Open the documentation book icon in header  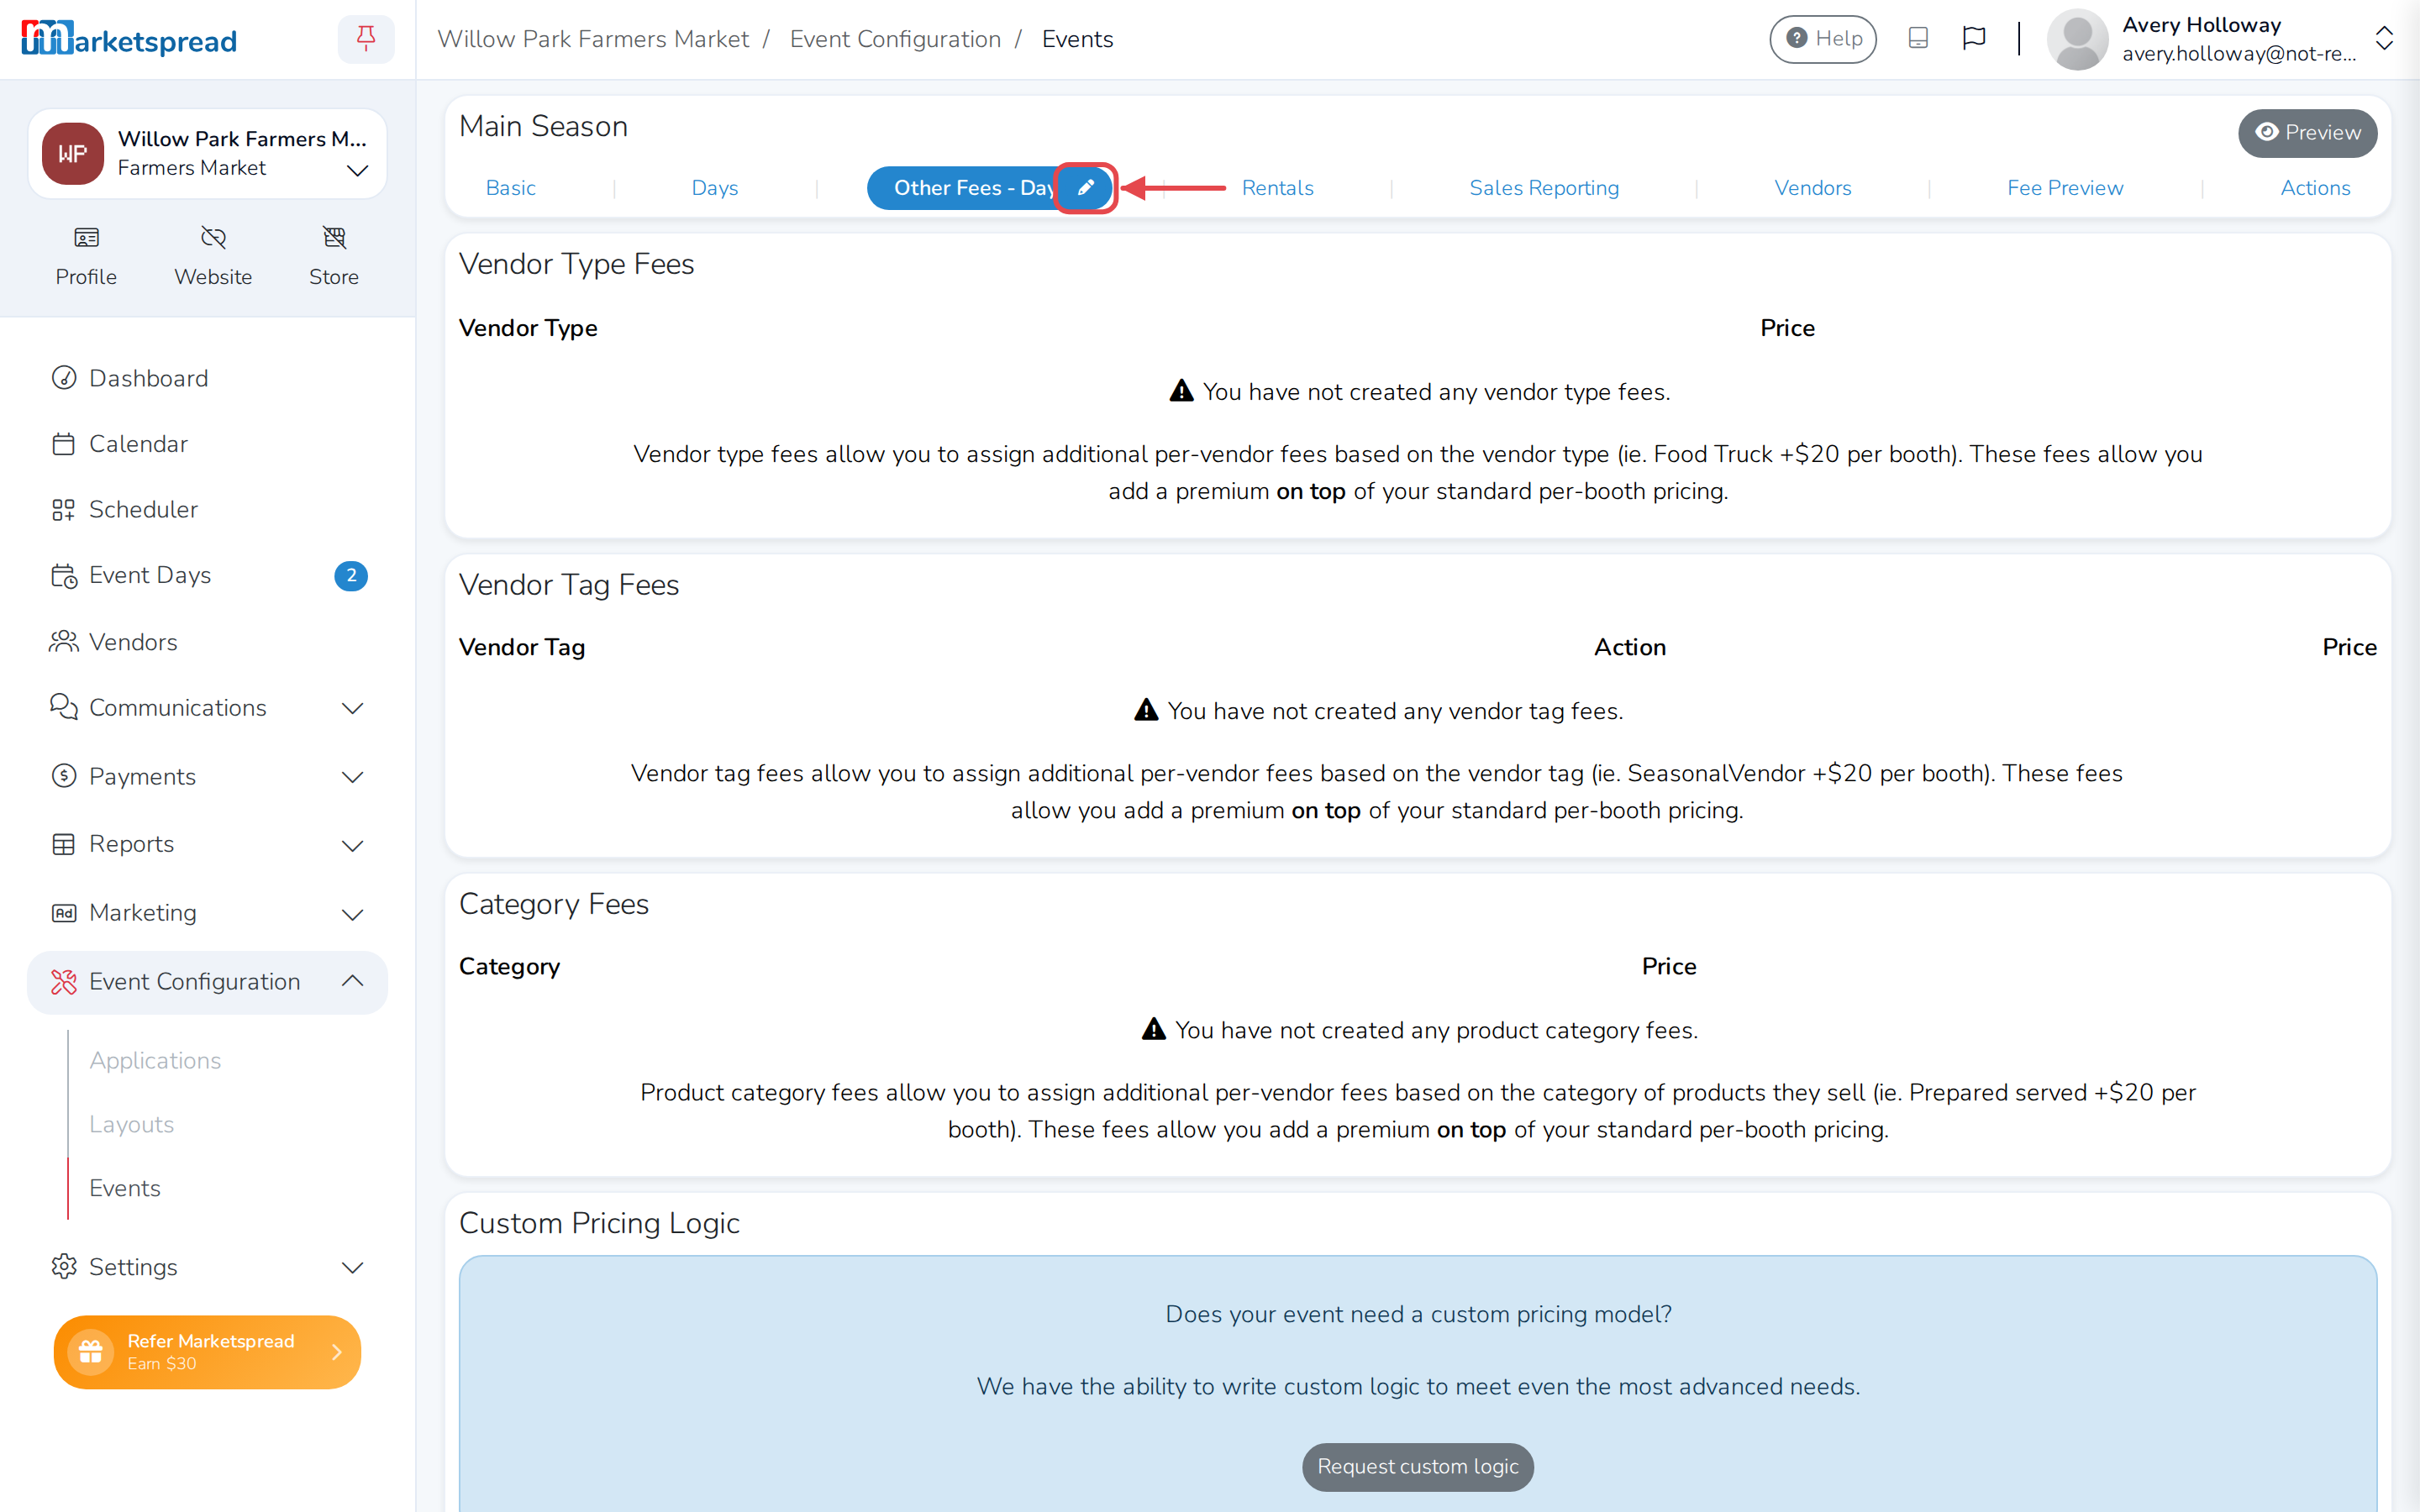[x=1917, y=39]
